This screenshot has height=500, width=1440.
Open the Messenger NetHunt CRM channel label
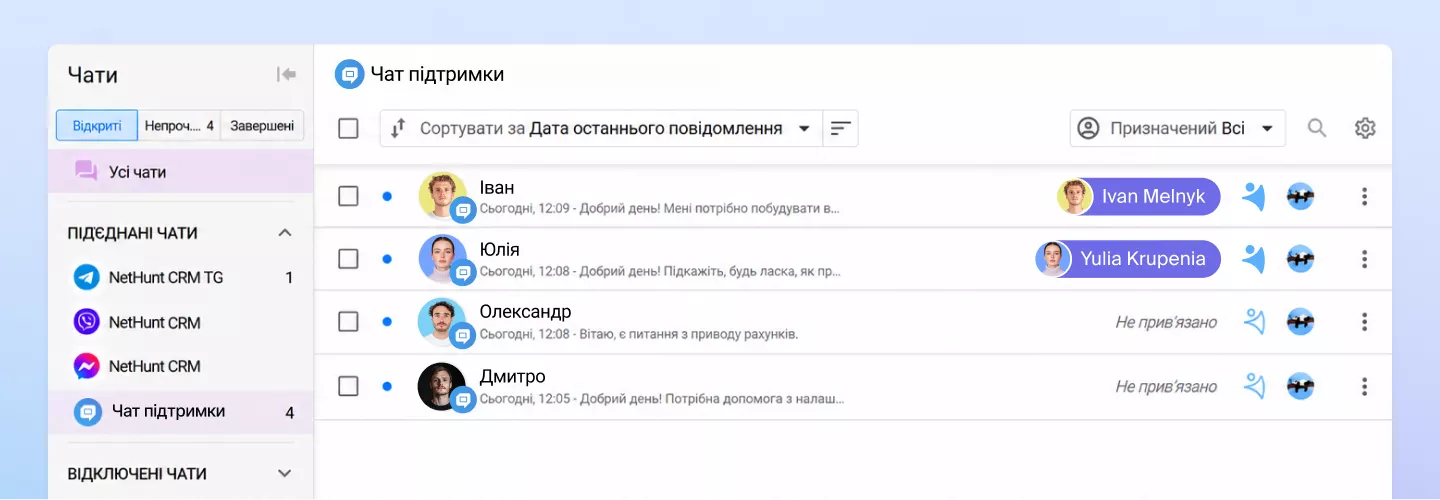click(x=155, y=366)
